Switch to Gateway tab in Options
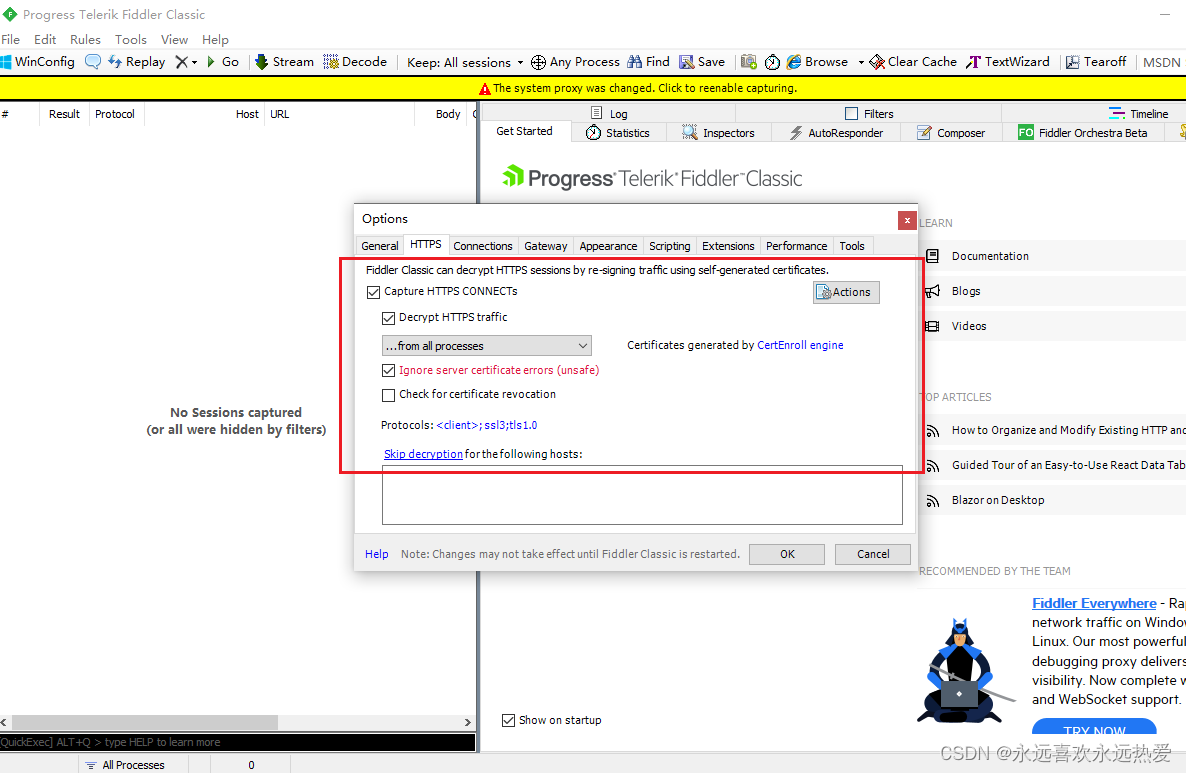The height and width of the screenshot is (773, 1186). [545, 246]
